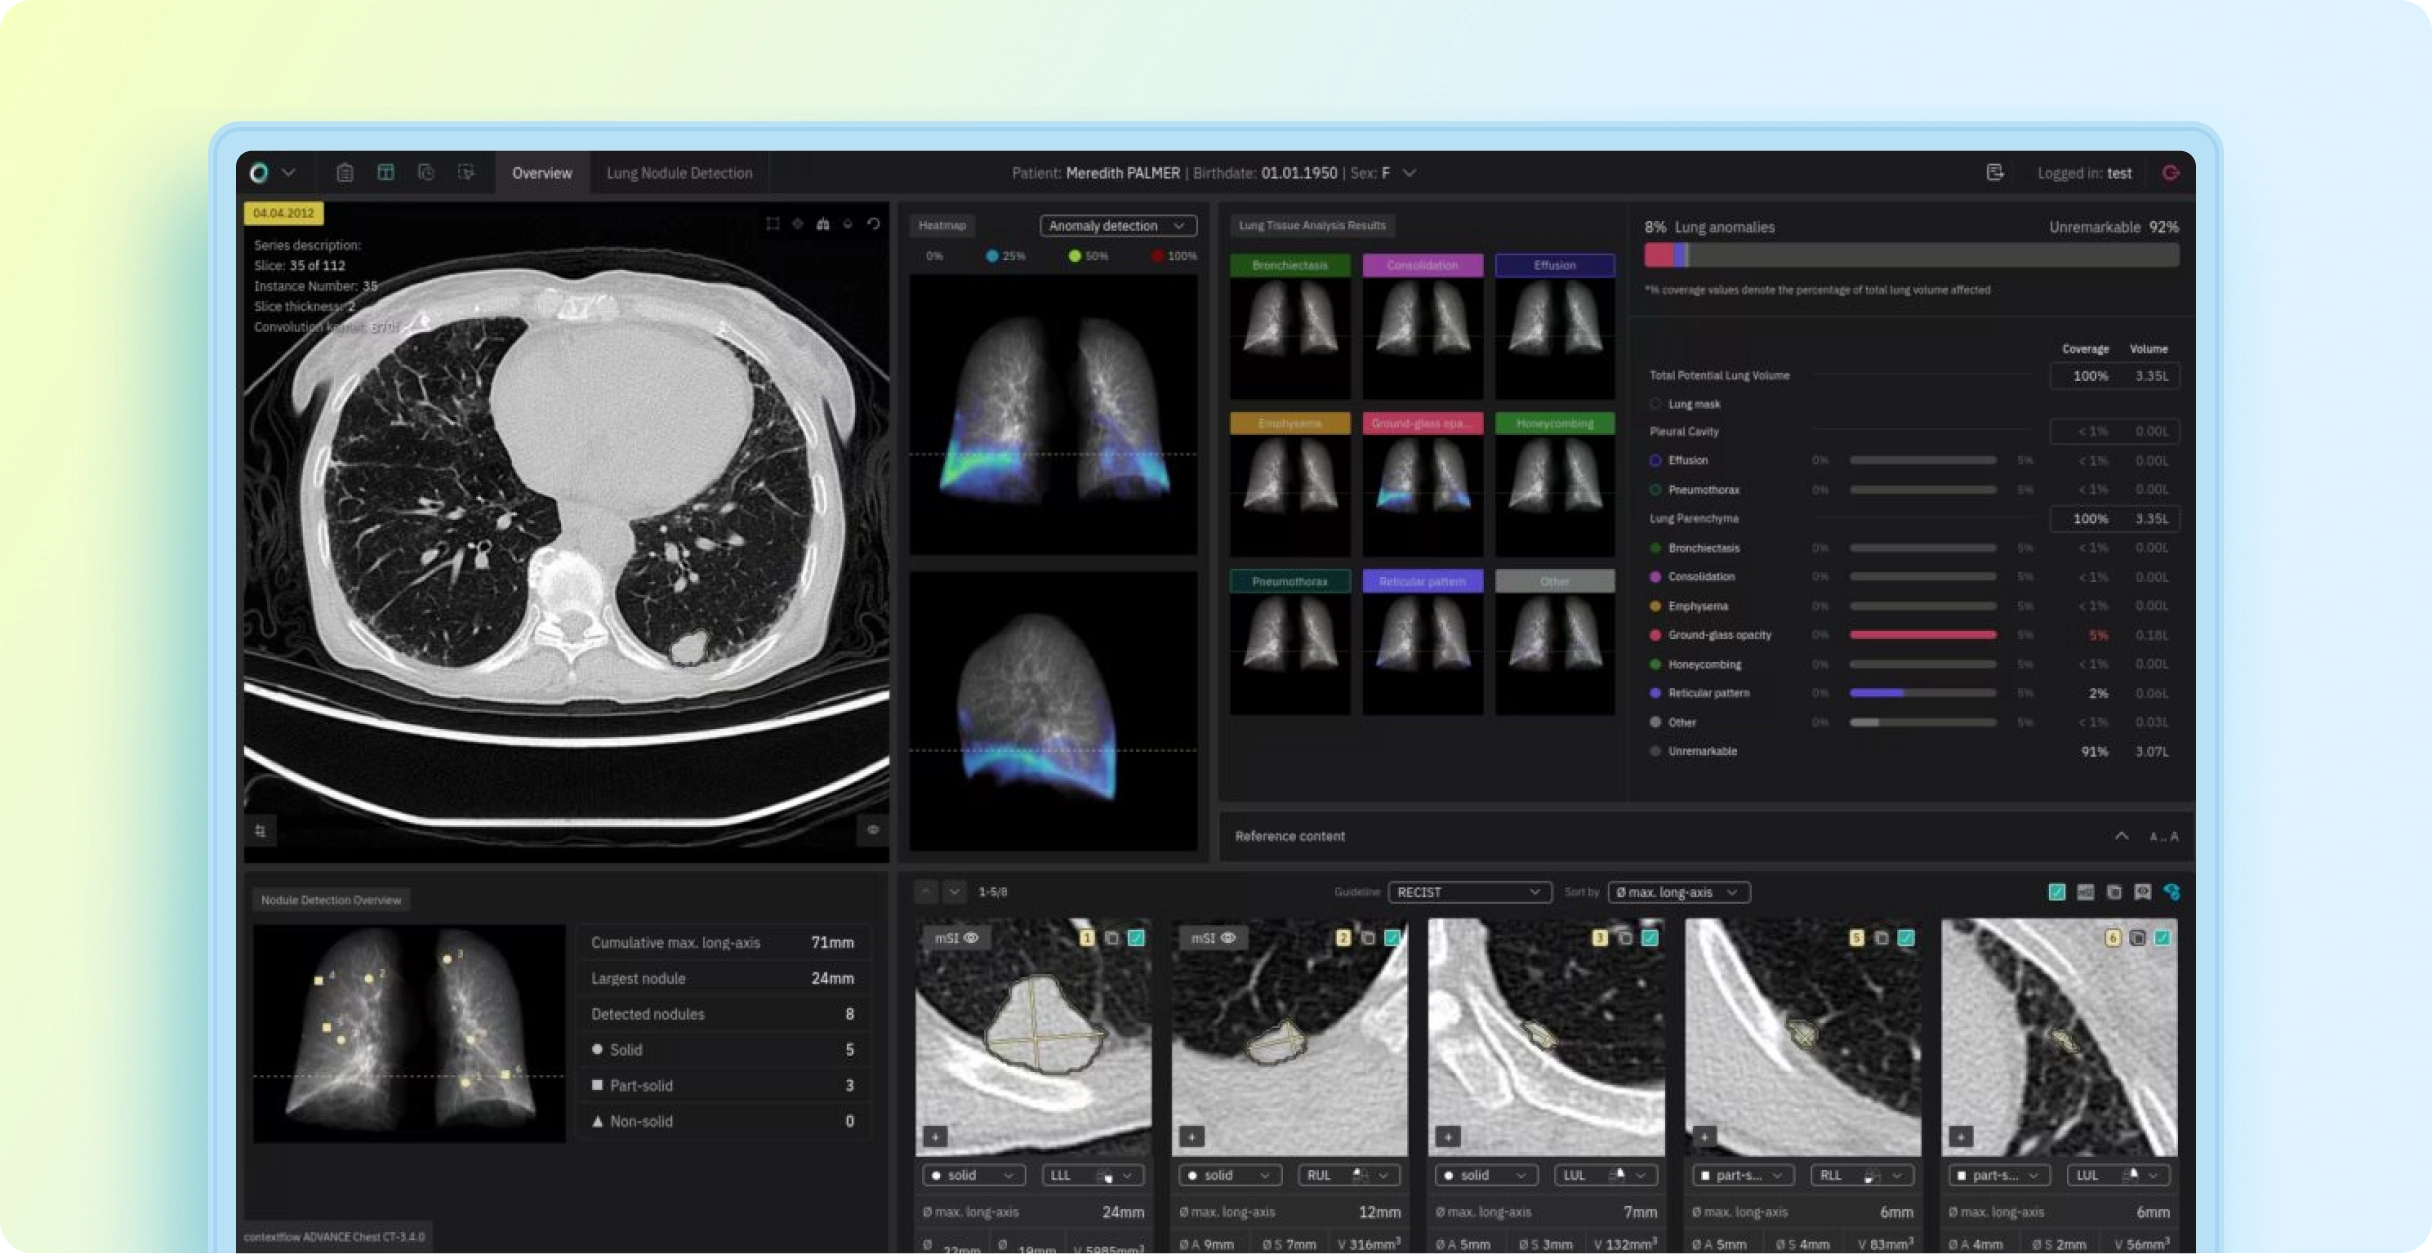This screenshot has width=2432, height=1257.
Task: Expand the patient info chevron next to Sex: F
Action: [x=1410, y=173]
